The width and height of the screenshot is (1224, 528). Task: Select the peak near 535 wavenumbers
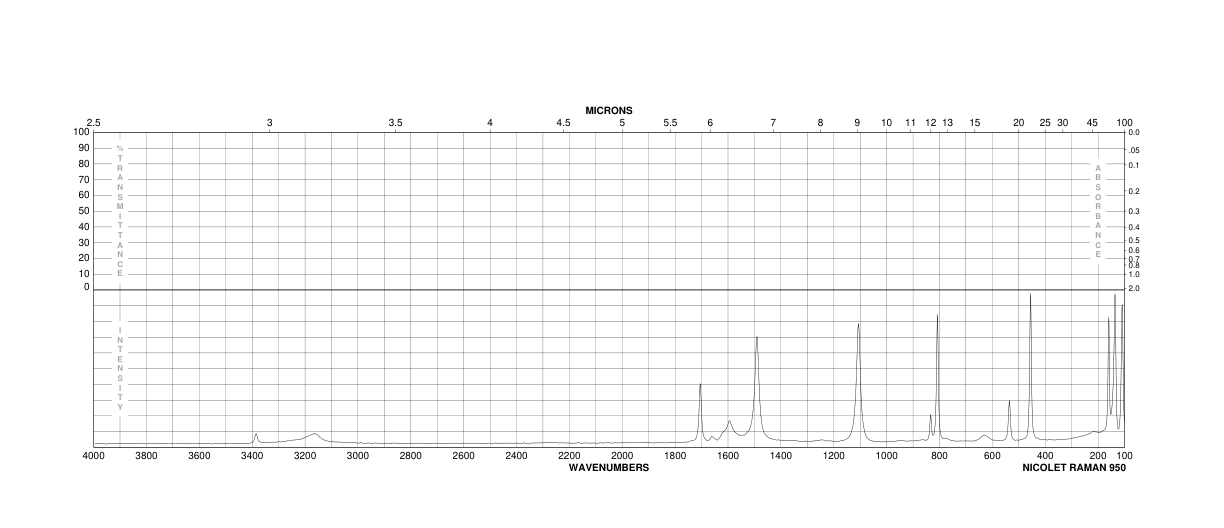1009,401
